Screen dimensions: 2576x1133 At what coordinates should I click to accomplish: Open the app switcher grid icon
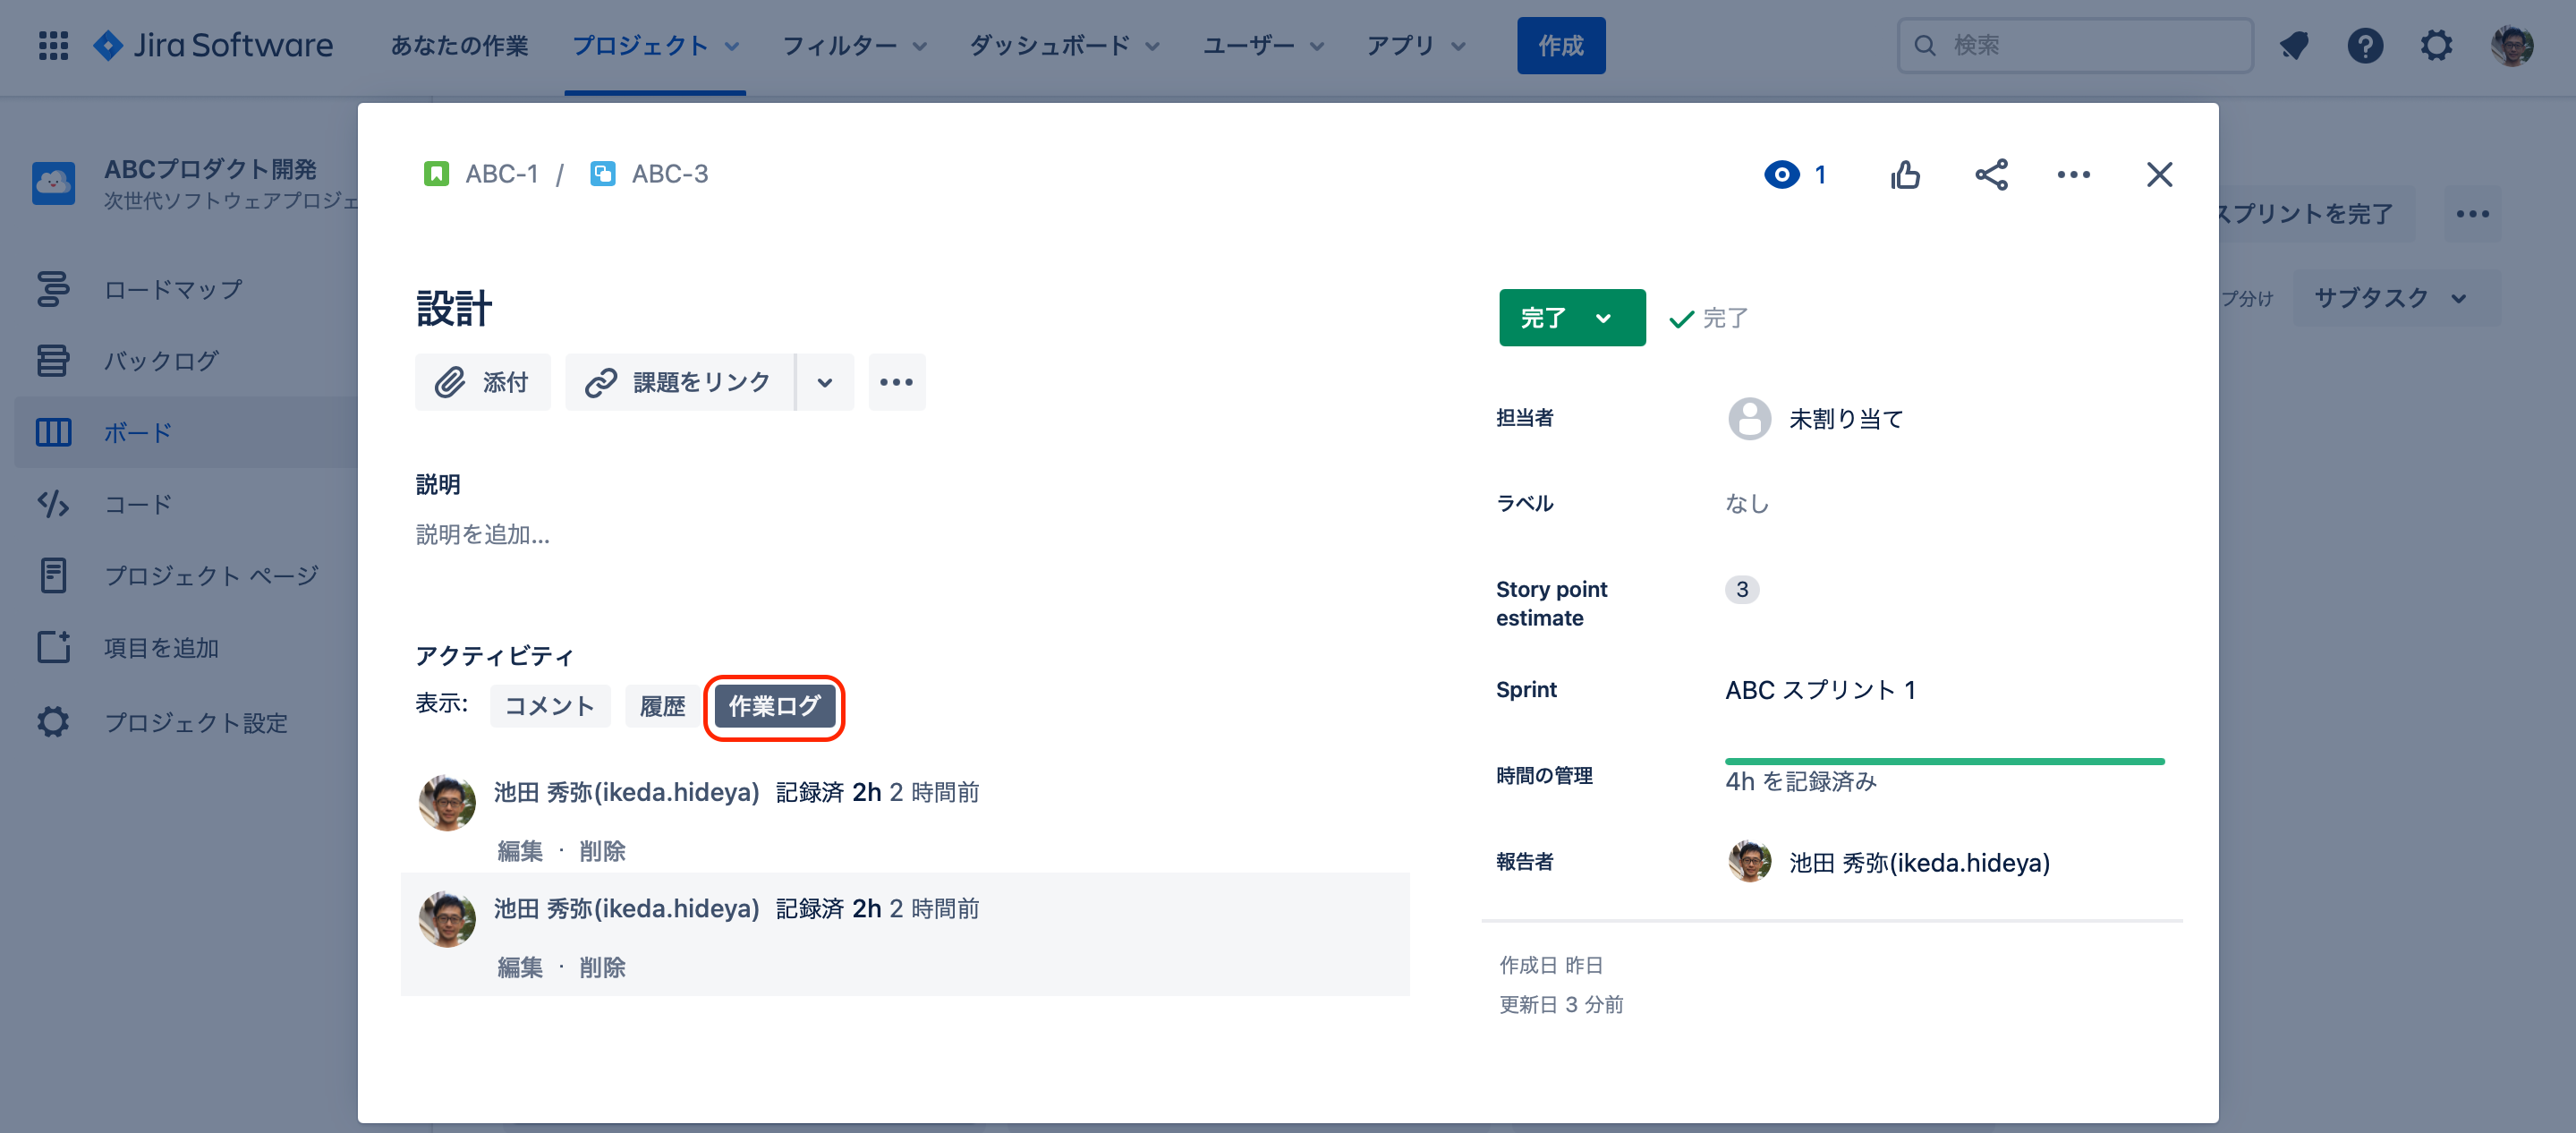click(53, 46)
